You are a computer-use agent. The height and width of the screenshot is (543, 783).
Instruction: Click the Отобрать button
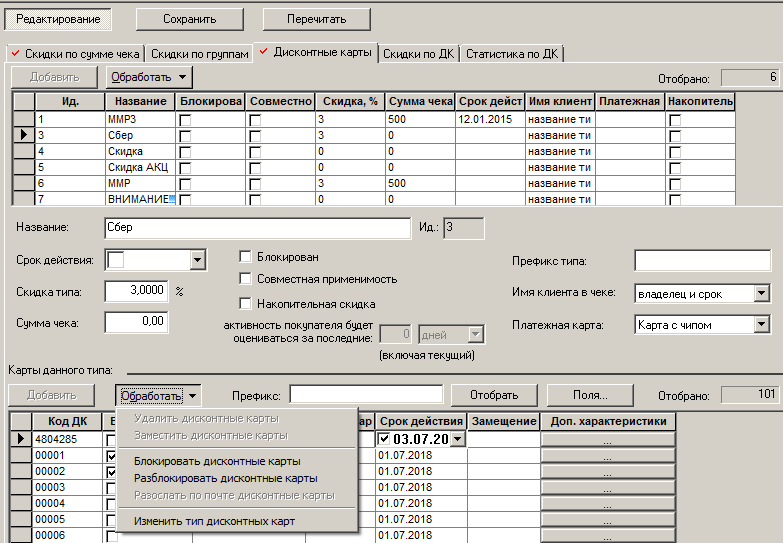click(x=494, y=395)
